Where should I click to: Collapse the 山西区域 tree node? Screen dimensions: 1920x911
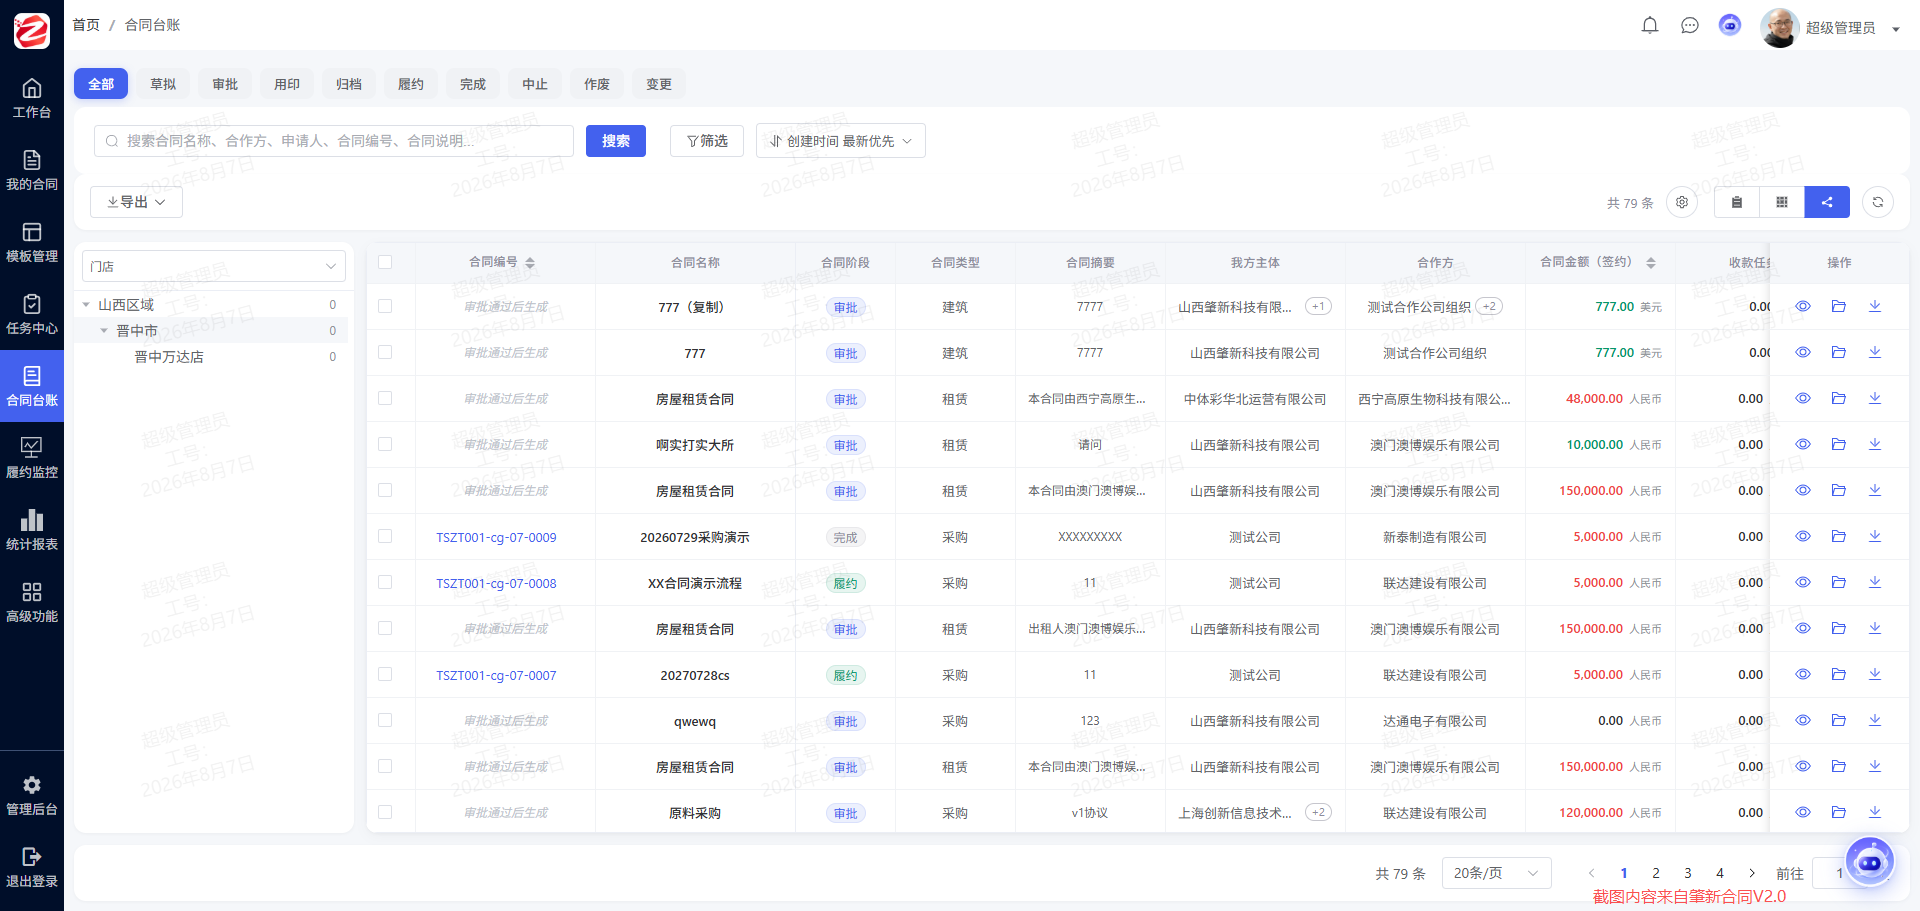pos(86,305)
